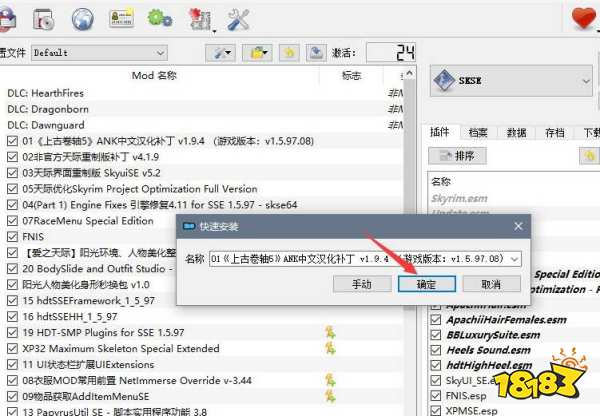Image resolution: width=600 pixels, height=416 pixels.
Task: Cancel the dialog with the 取消 button
Action: click(x=491, y=284)
